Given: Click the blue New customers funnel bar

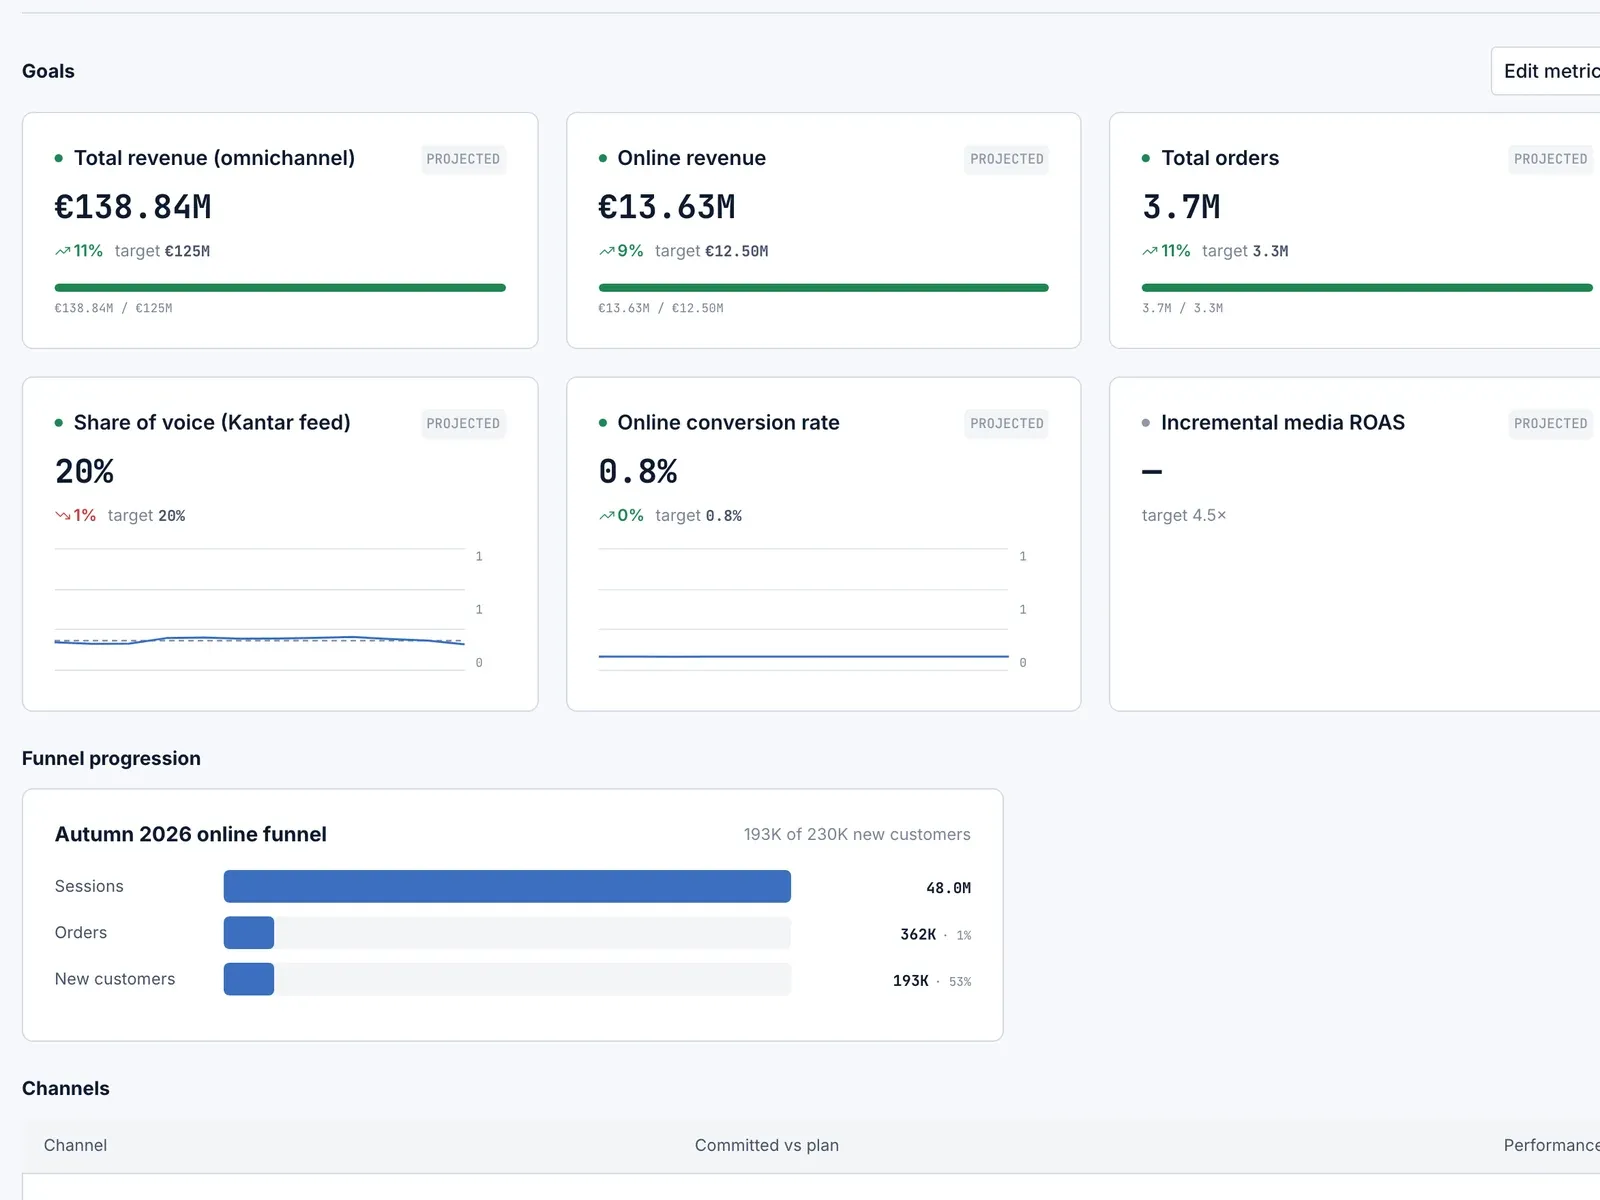Looking at the screenshot, I should tap(249, 979).
